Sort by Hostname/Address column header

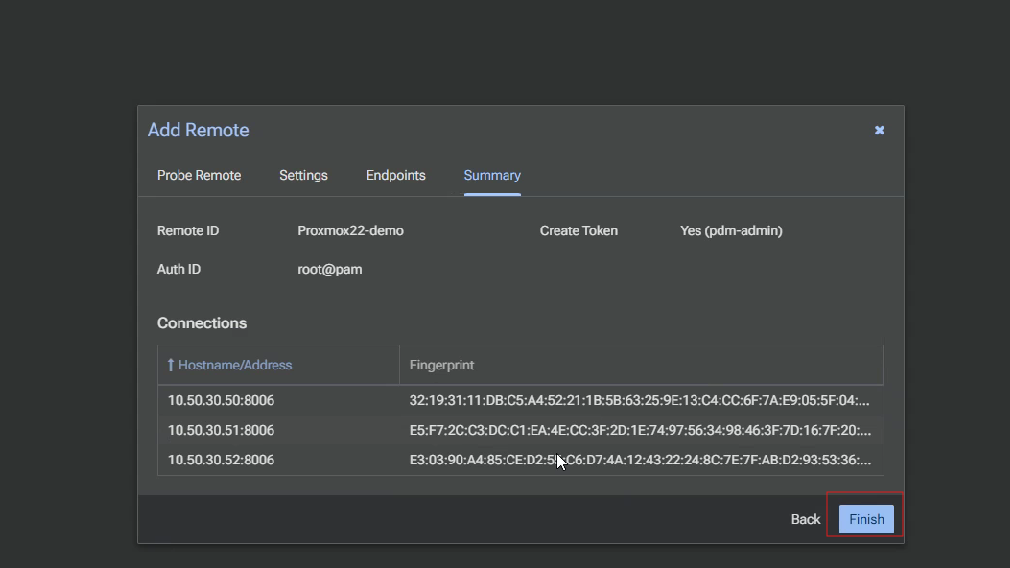click(x=235, y=365)
